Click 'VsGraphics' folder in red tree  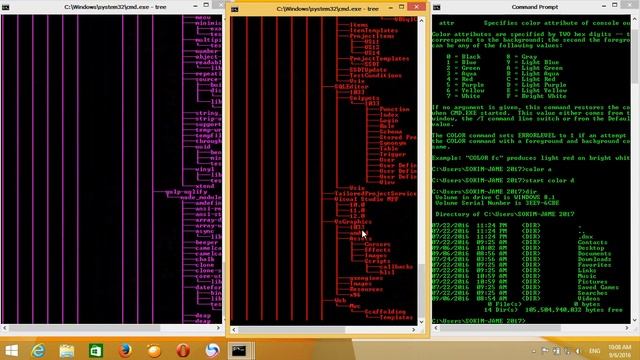[353, 222]
